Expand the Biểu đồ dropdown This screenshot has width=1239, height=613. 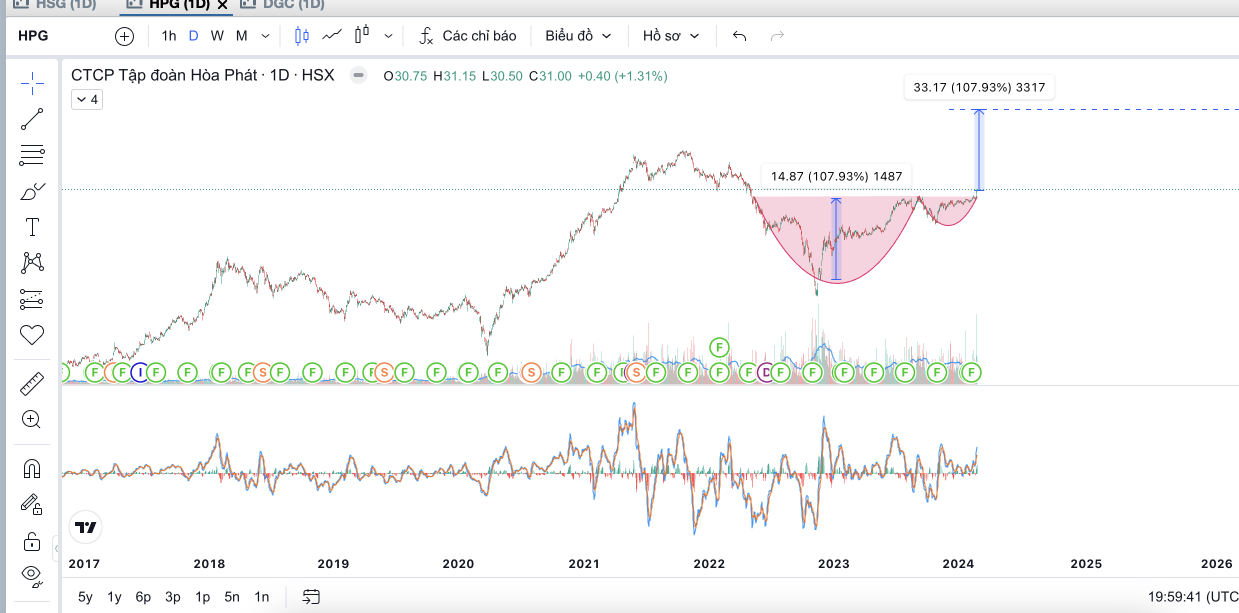coord(578,36)
